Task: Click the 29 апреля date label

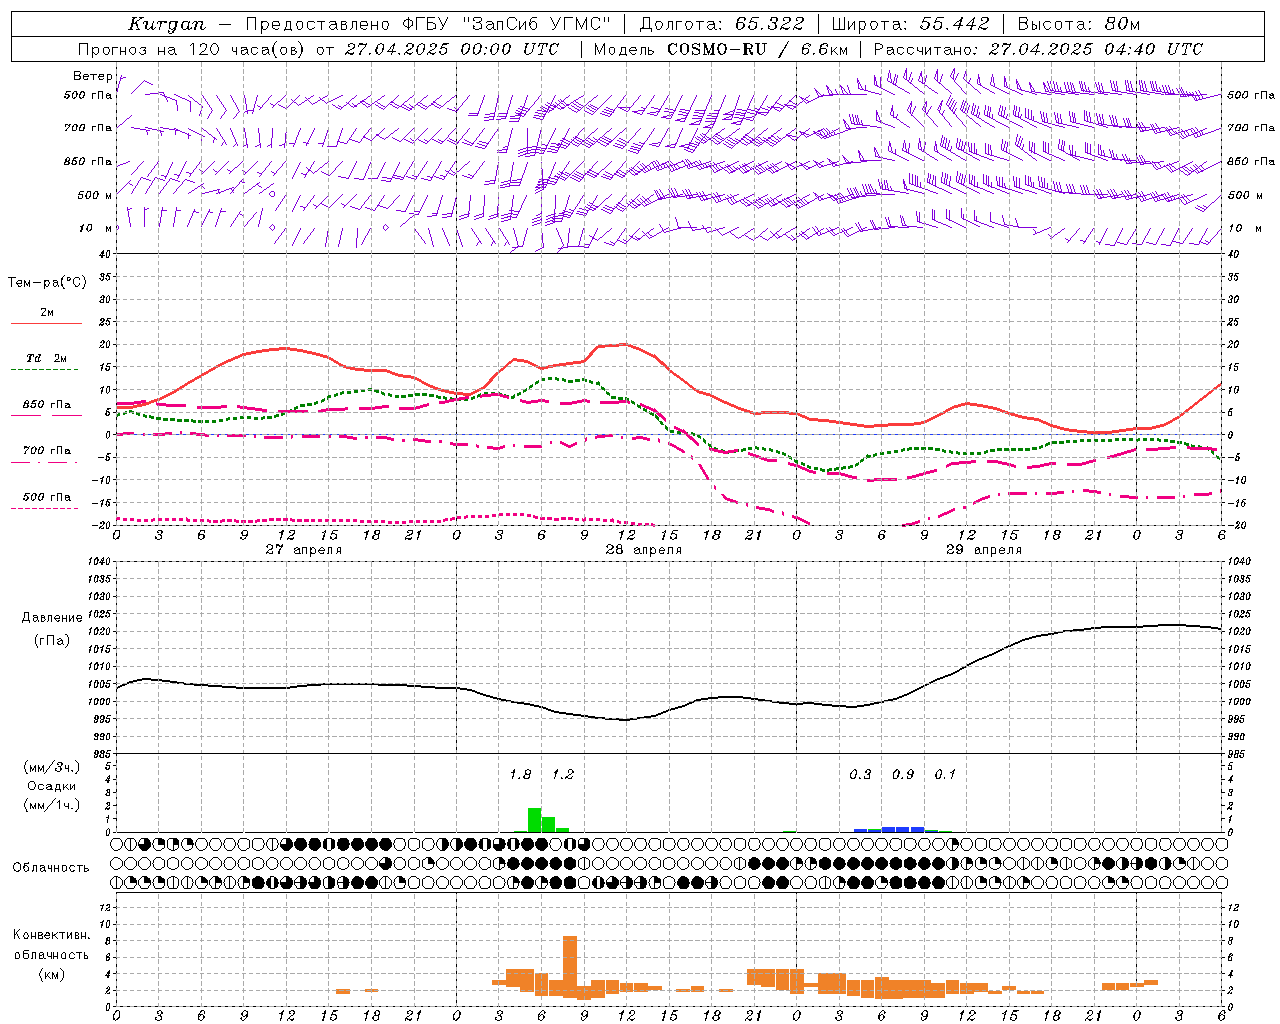Action: tap(983, 550)
